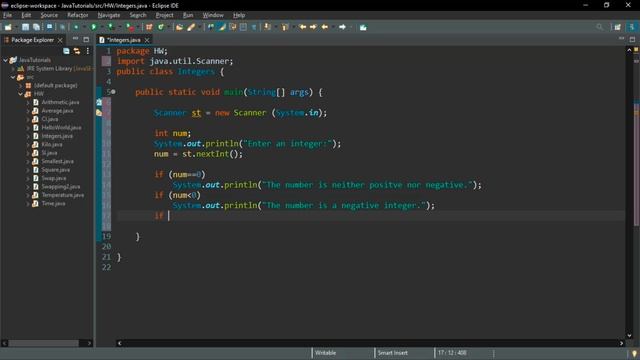The width and height of the screenshot is (640, 360).
Task: Close the Package Explorer view
Action: pyautogui.click(x=60, y=40)
